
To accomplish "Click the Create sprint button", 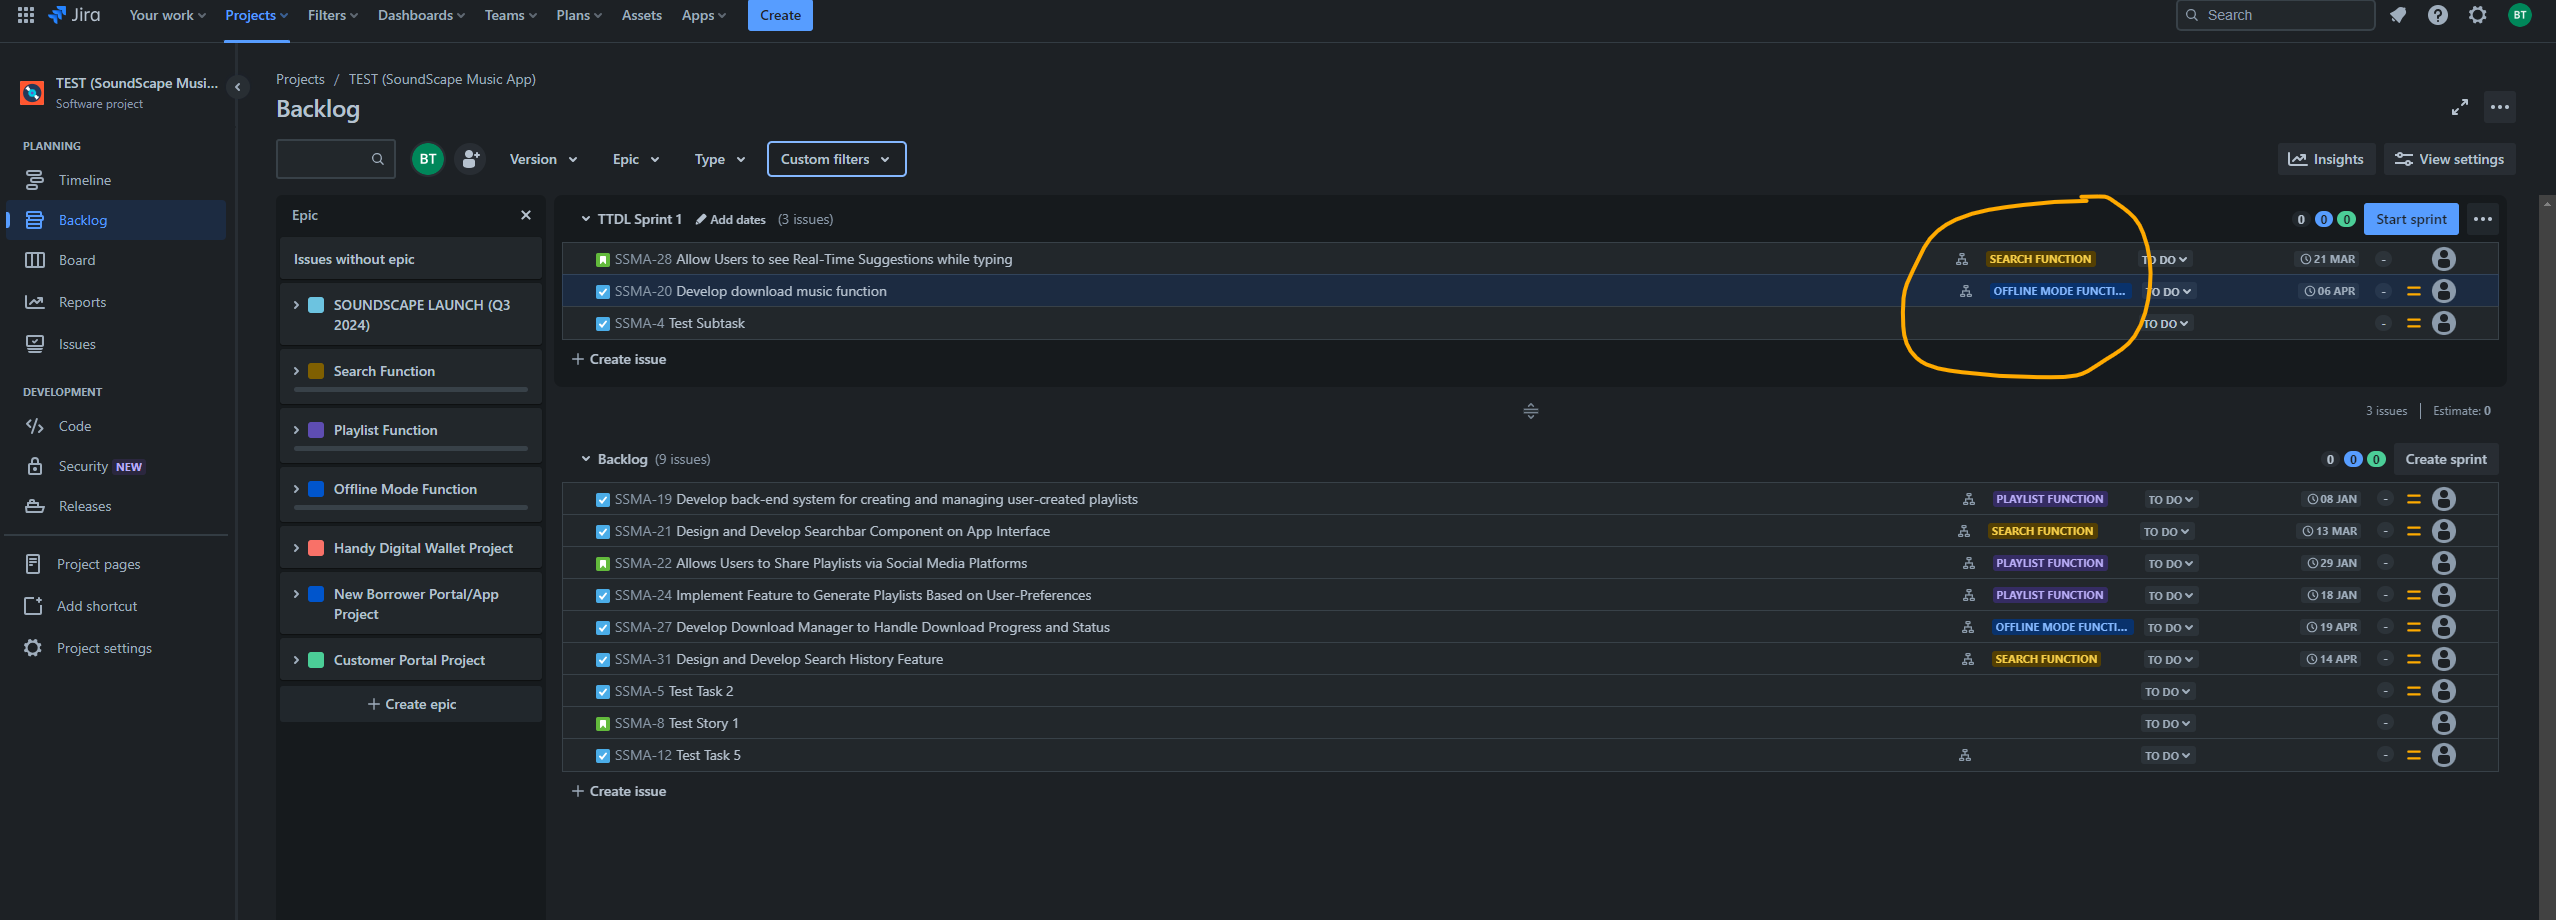I will point(2446,459).
